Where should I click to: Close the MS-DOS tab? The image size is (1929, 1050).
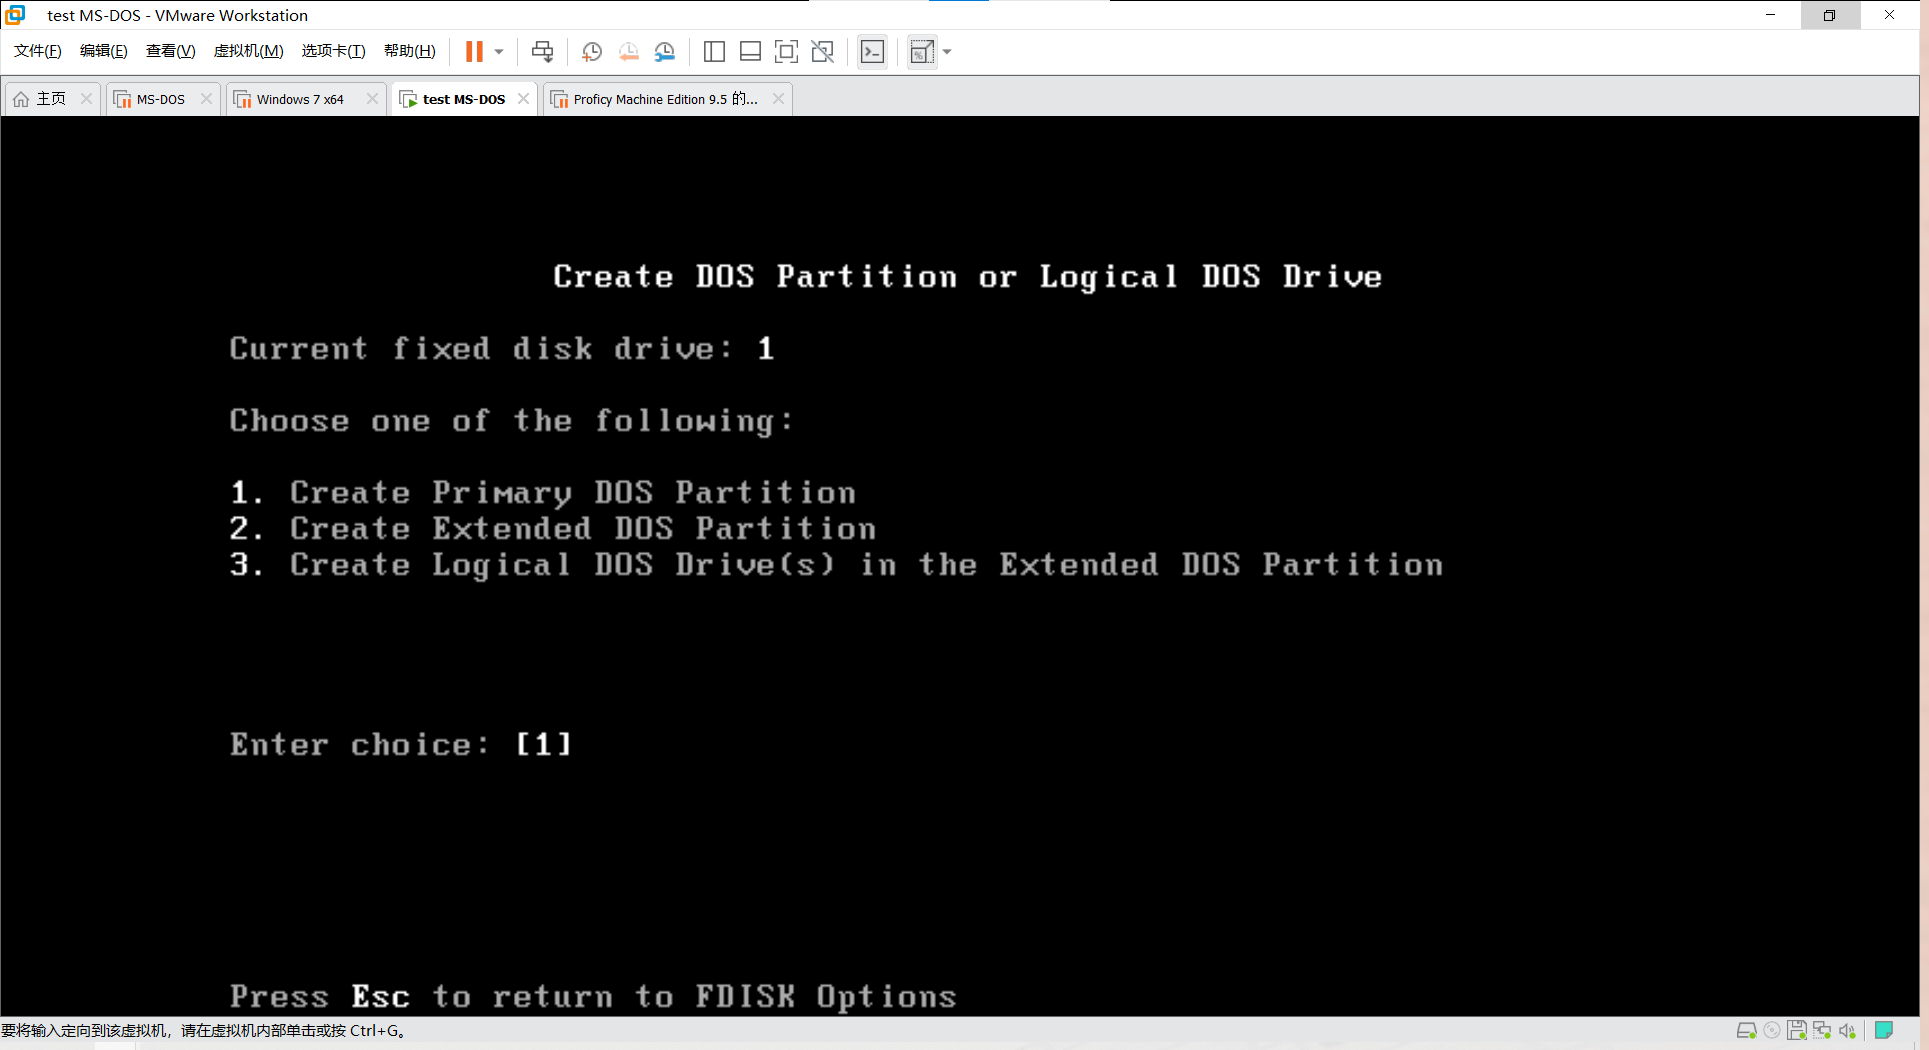point(206,99)
